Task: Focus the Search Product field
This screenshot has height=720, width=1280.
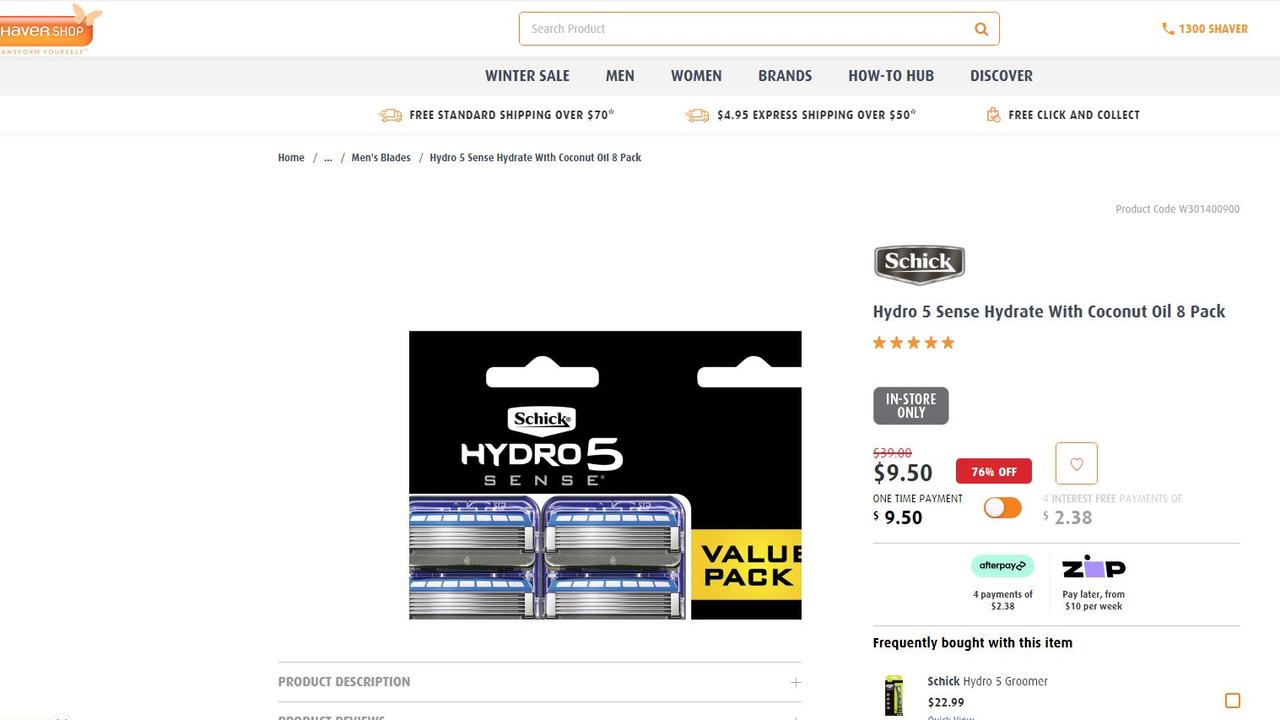Action: coord(759,29)
